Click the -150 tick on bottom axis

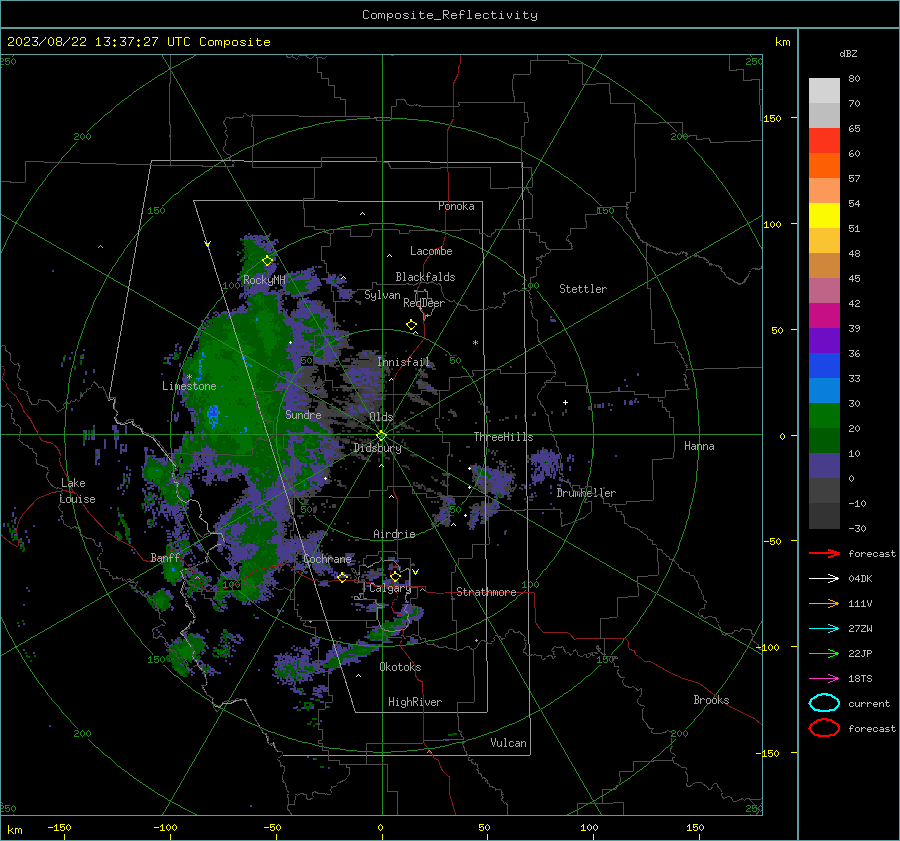tap(60, 827)
